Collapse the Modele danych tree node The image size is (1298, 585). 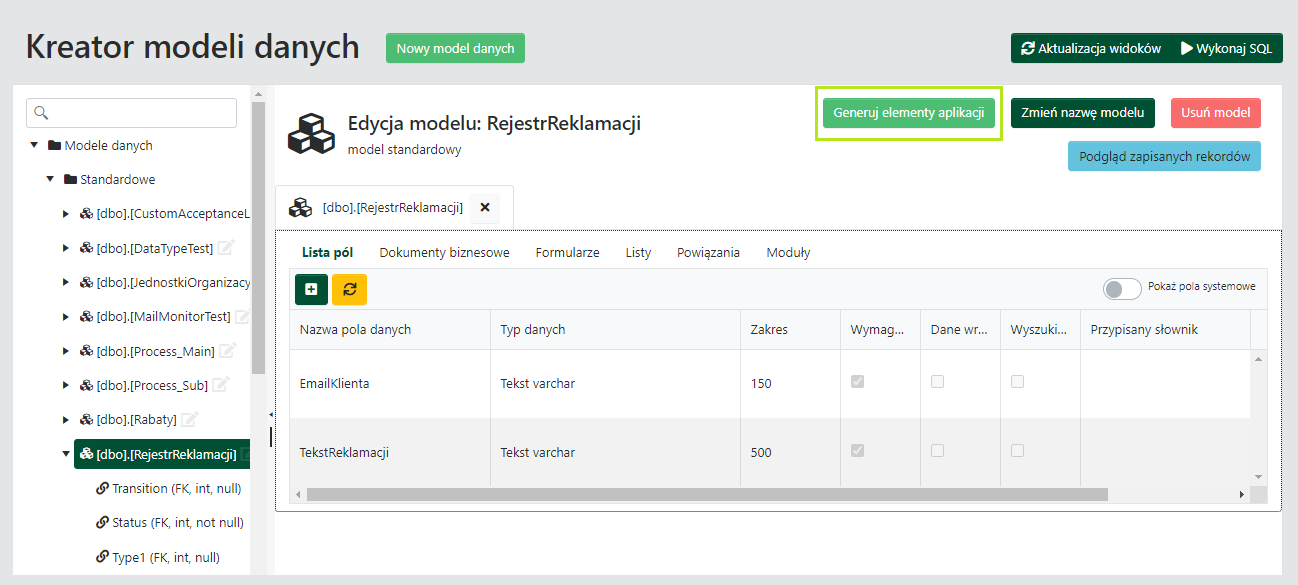[x=35, y=146]
